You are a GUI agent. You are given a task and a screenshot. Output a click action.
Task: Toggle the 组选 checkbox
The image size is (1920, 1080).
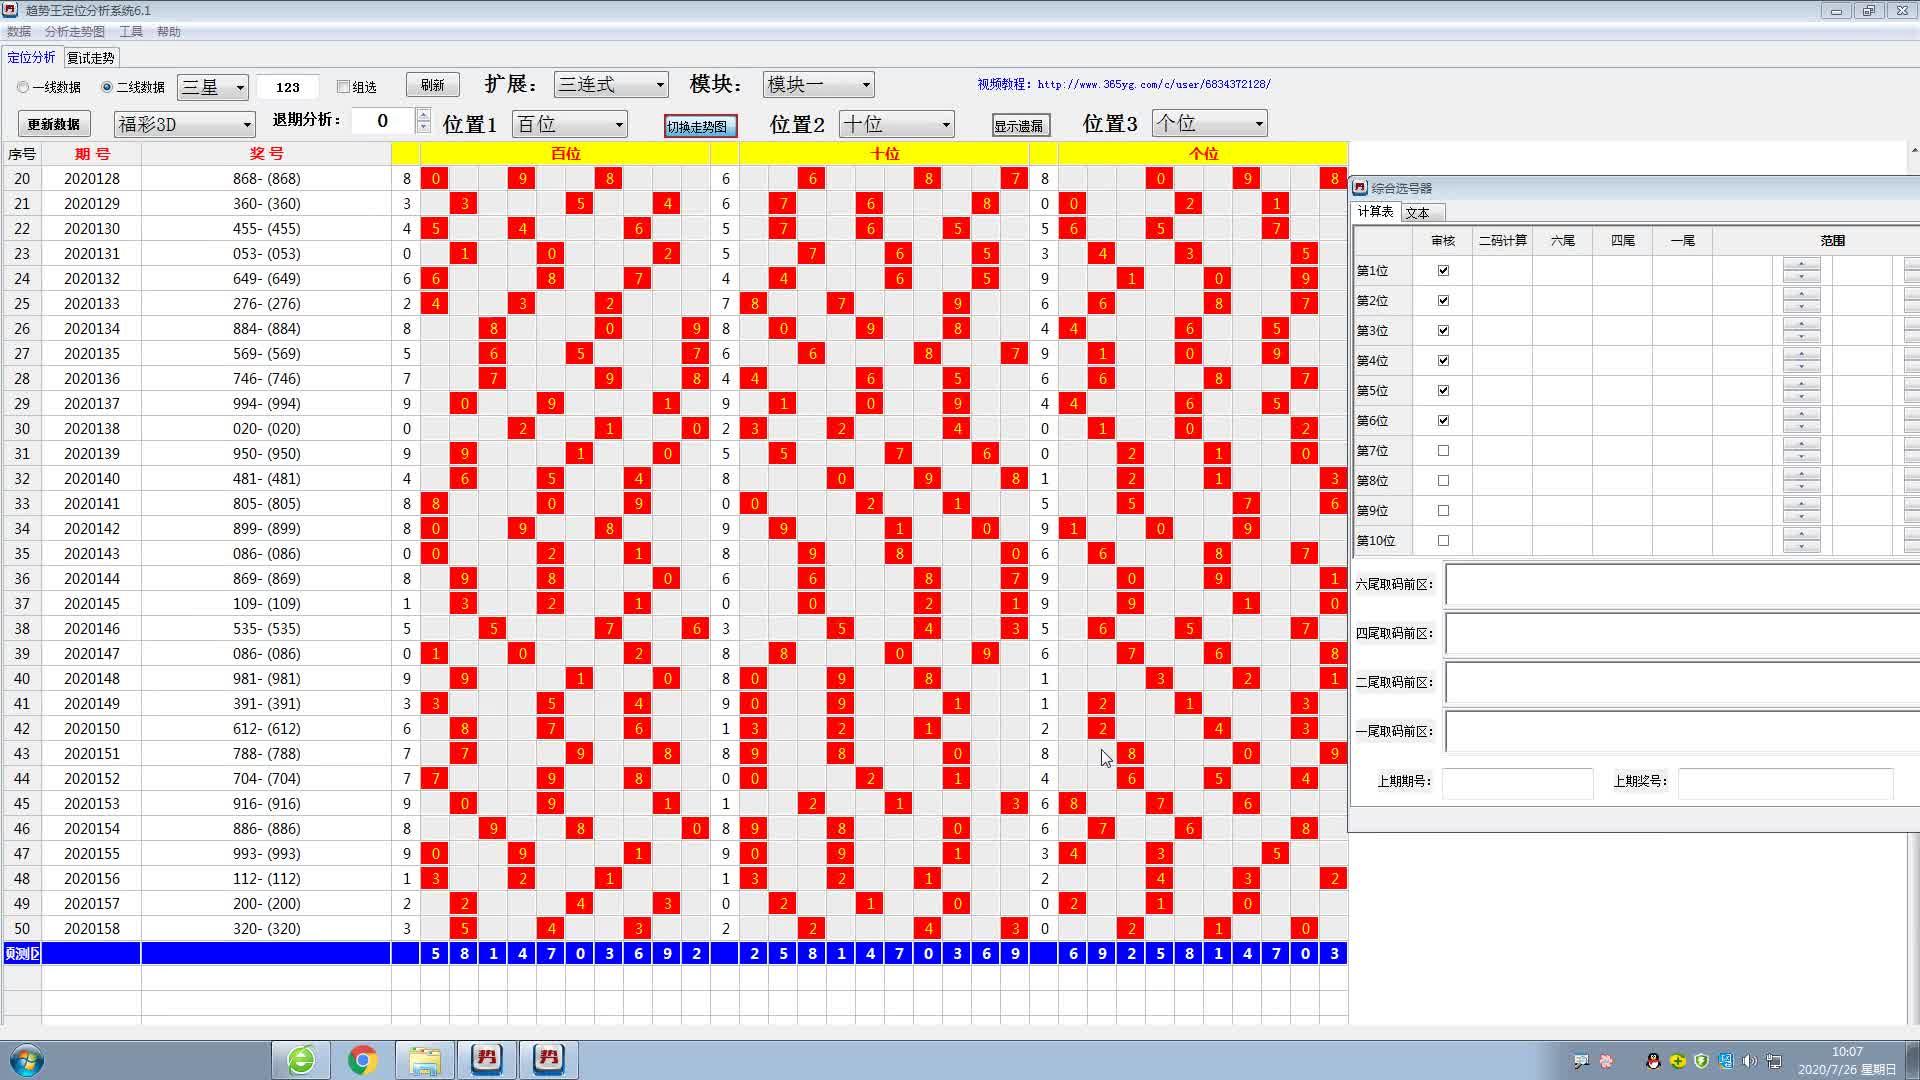click(343, 87)
